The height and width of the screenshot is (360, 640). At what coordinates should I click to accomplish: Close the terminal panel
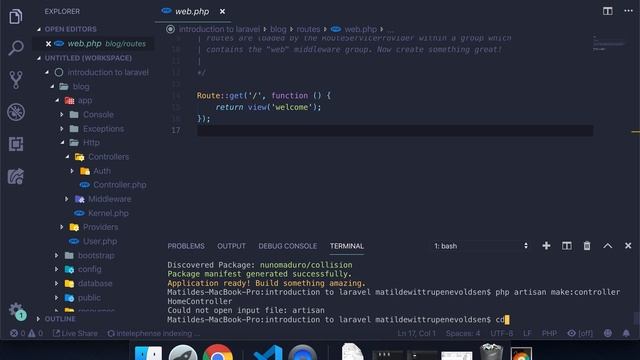628,246
